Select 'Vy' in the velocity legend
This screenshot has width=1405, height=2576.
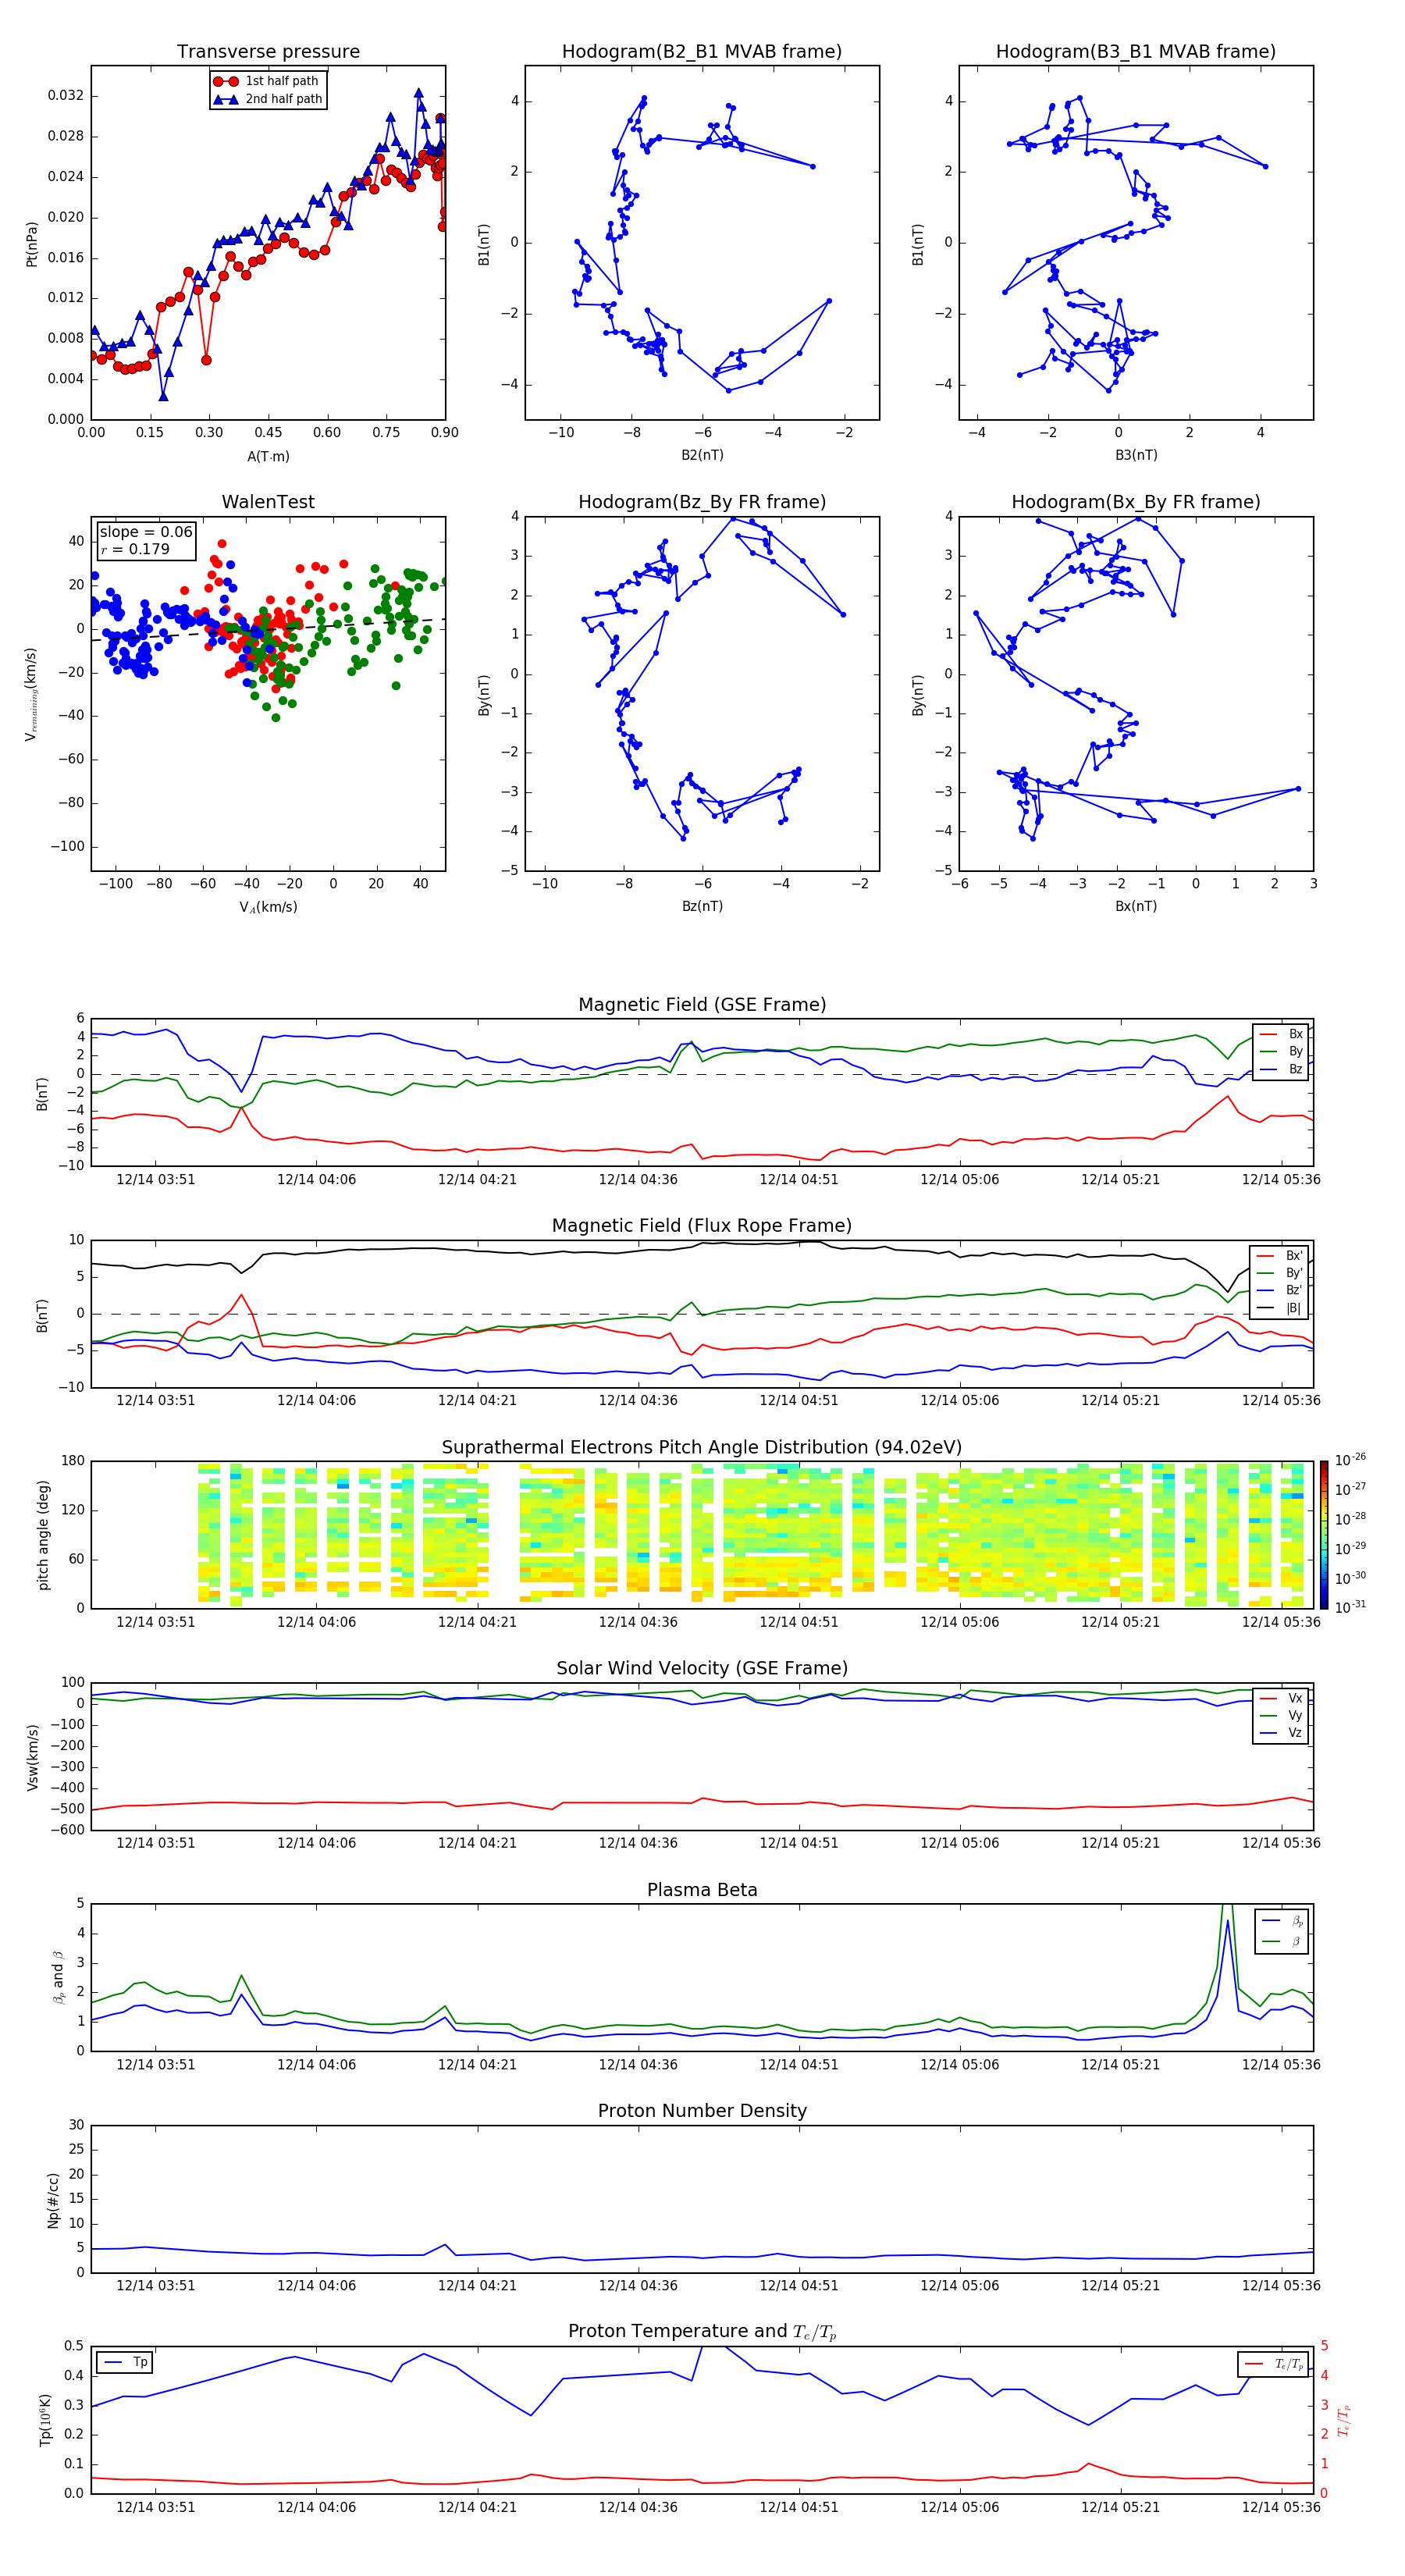(1281, 1715)
